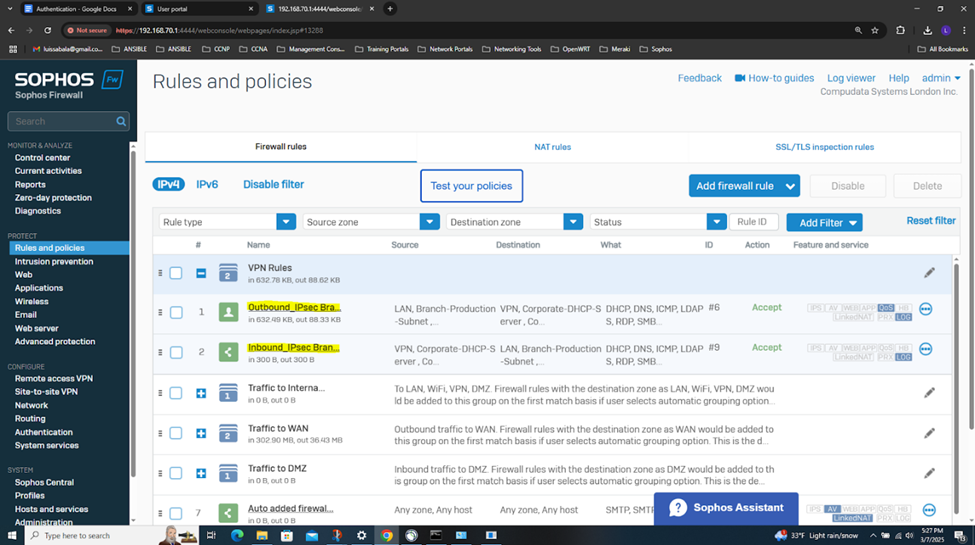
Task: Click Traffic to DMZ group folder icon
Action: click(x=228, y=473)
